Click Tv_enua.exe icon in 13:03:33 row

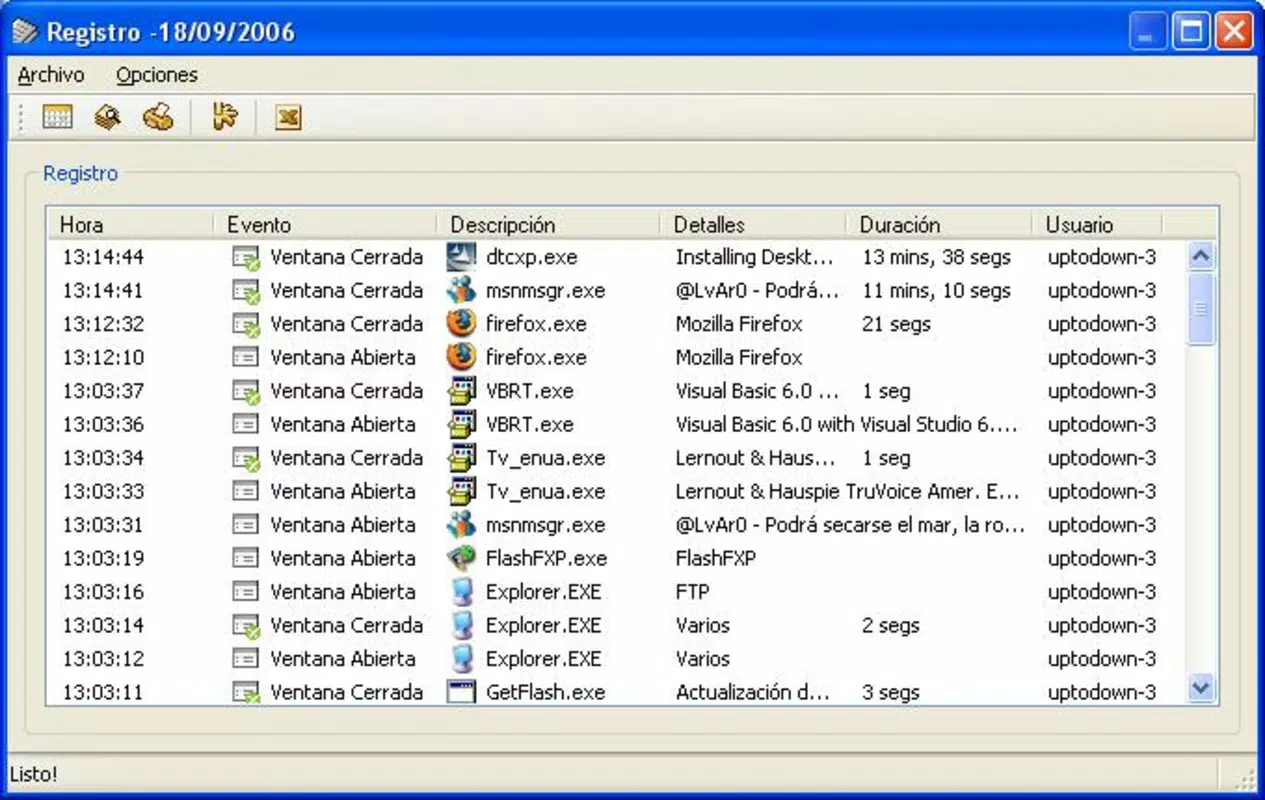click(x=461, y=491)
